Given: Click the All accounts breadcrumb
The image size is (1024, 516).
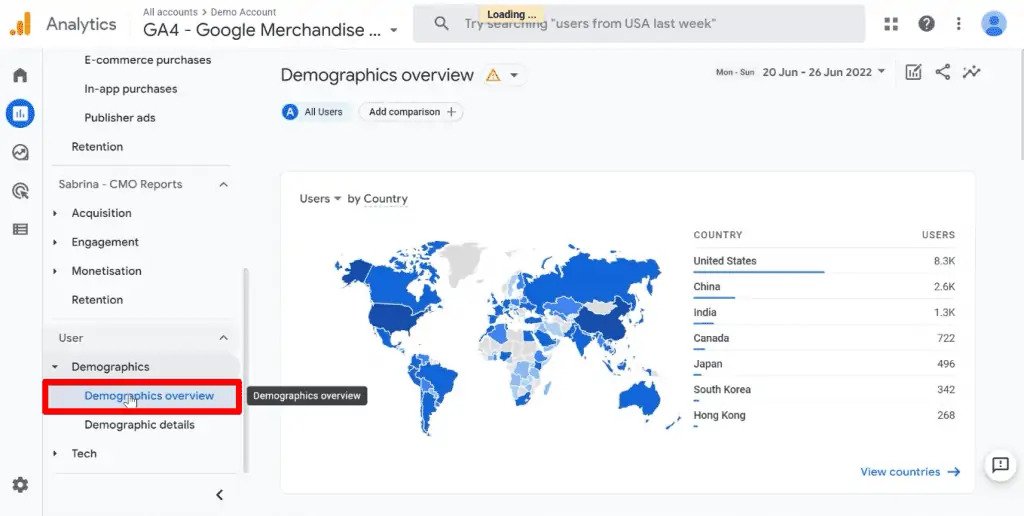Looking at the screenshot, I should tap(170, 12).
